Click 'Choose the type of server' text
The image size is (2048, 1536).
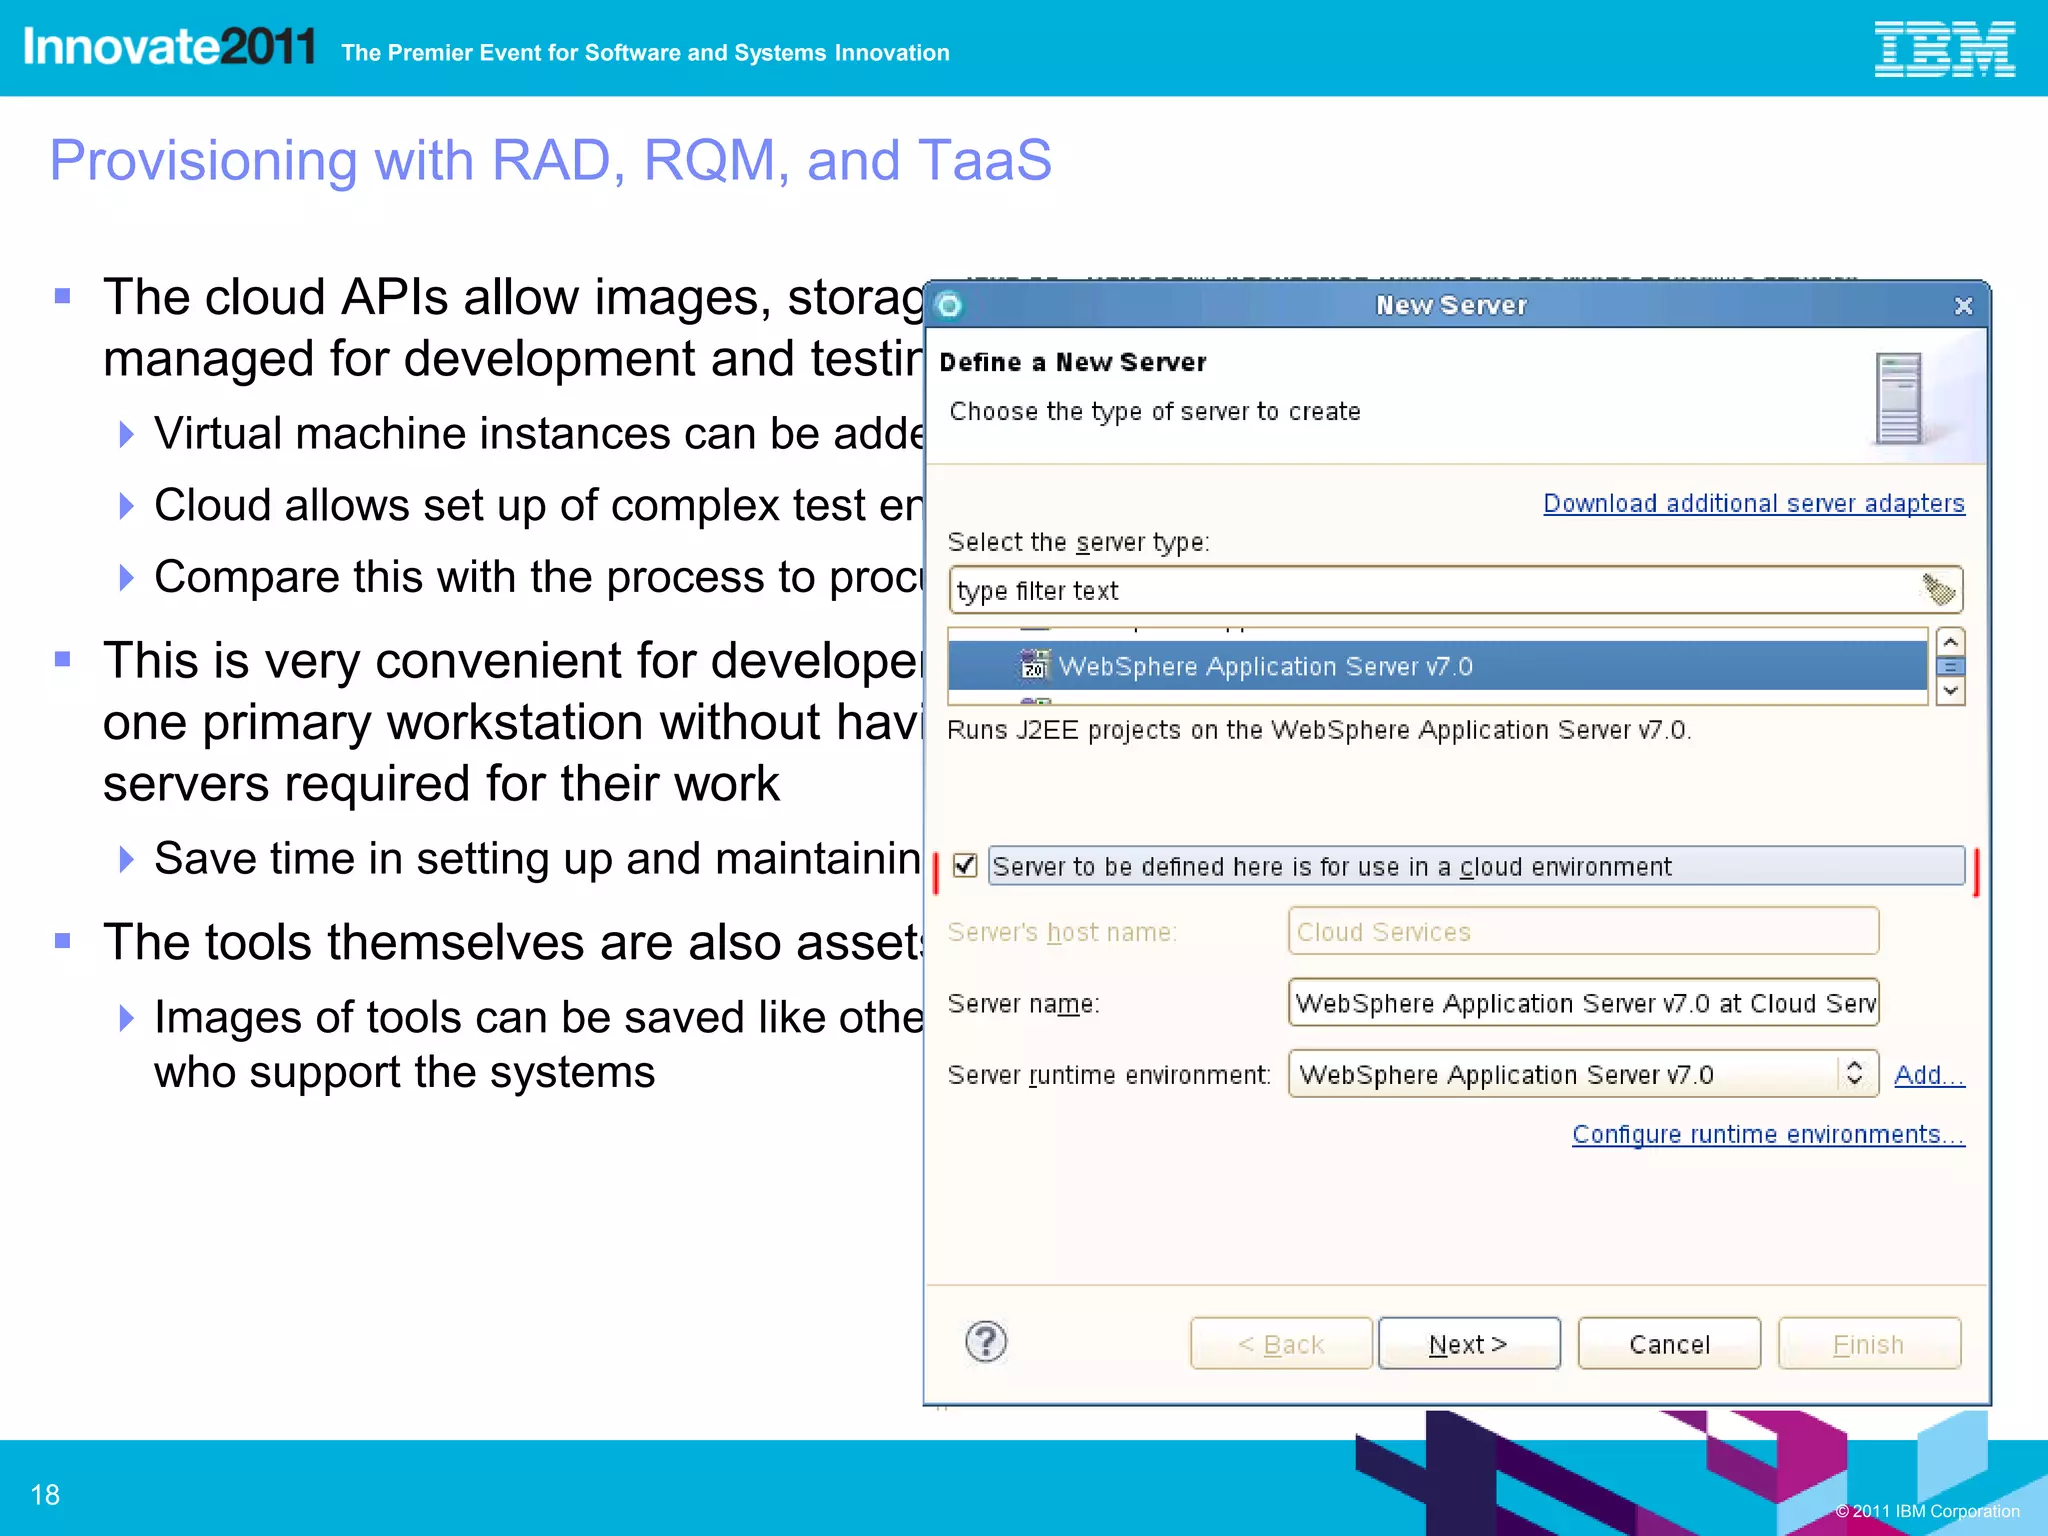pyautogui.click(x=1155, y=412)
